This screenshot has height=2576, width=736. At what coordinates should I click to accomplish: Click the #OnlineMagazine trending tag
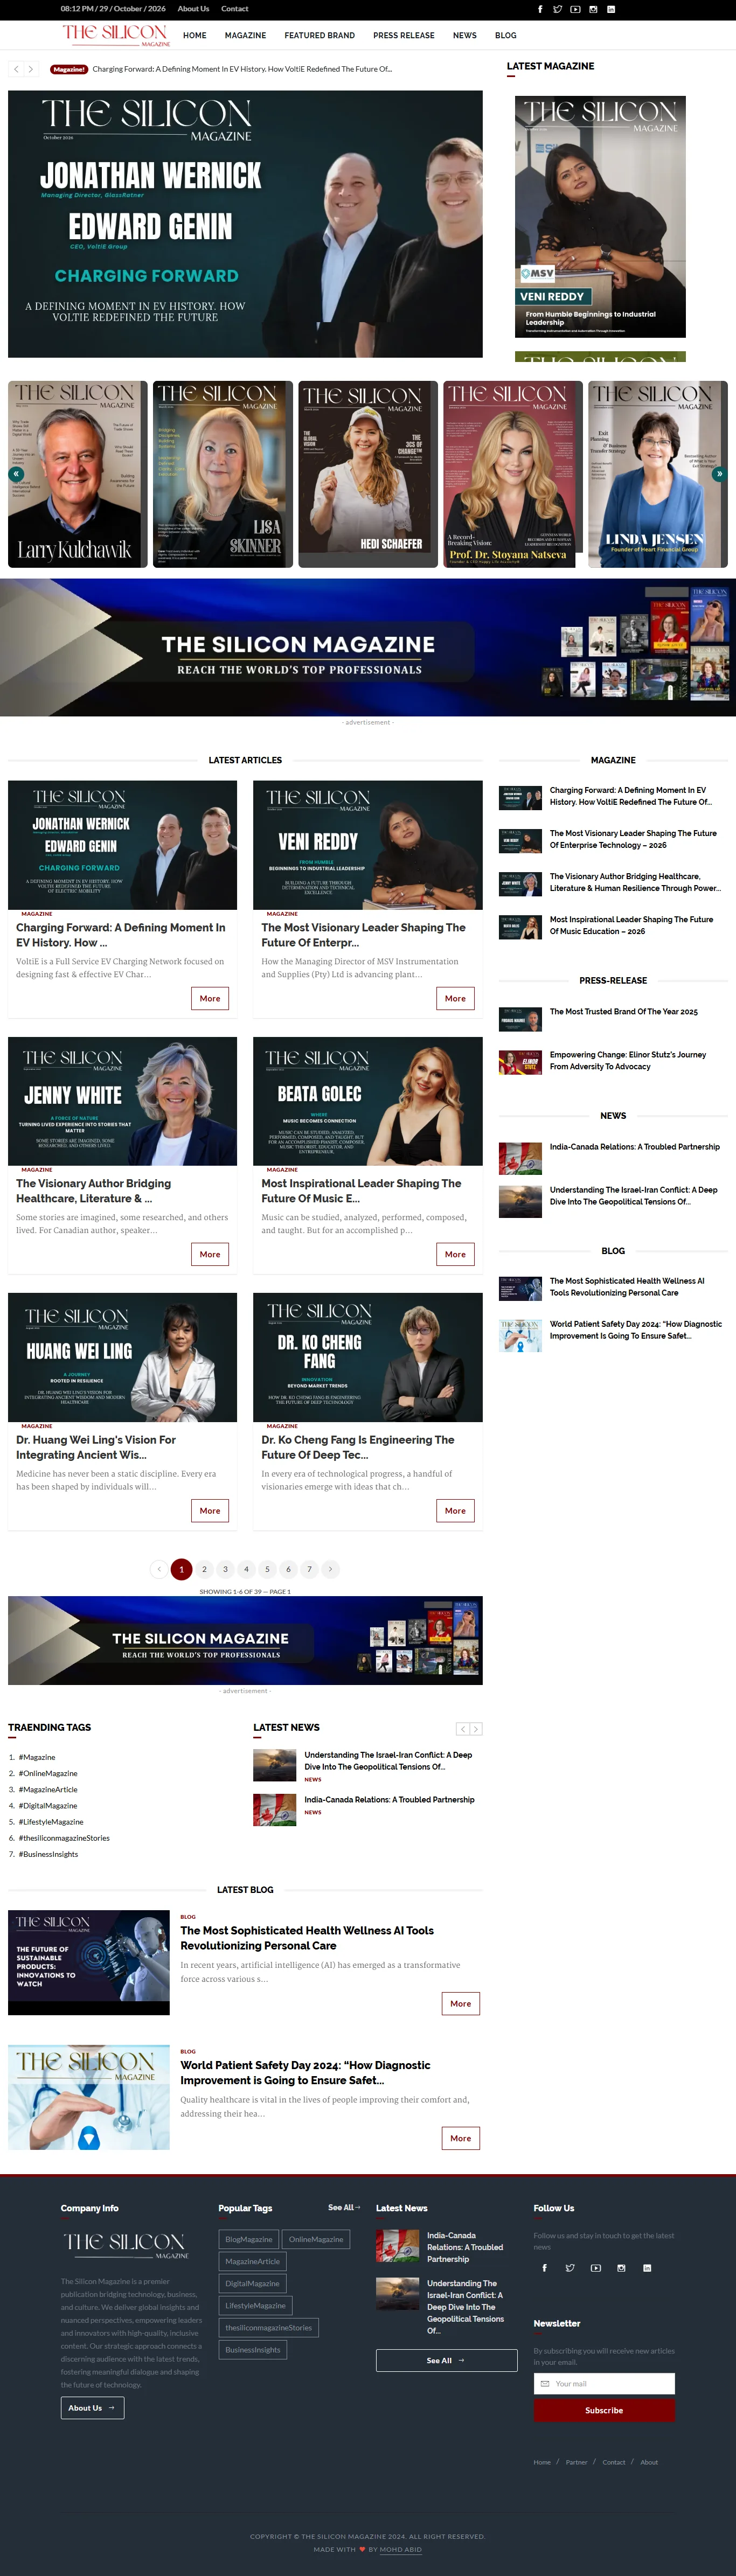[x=48, y=1773]
